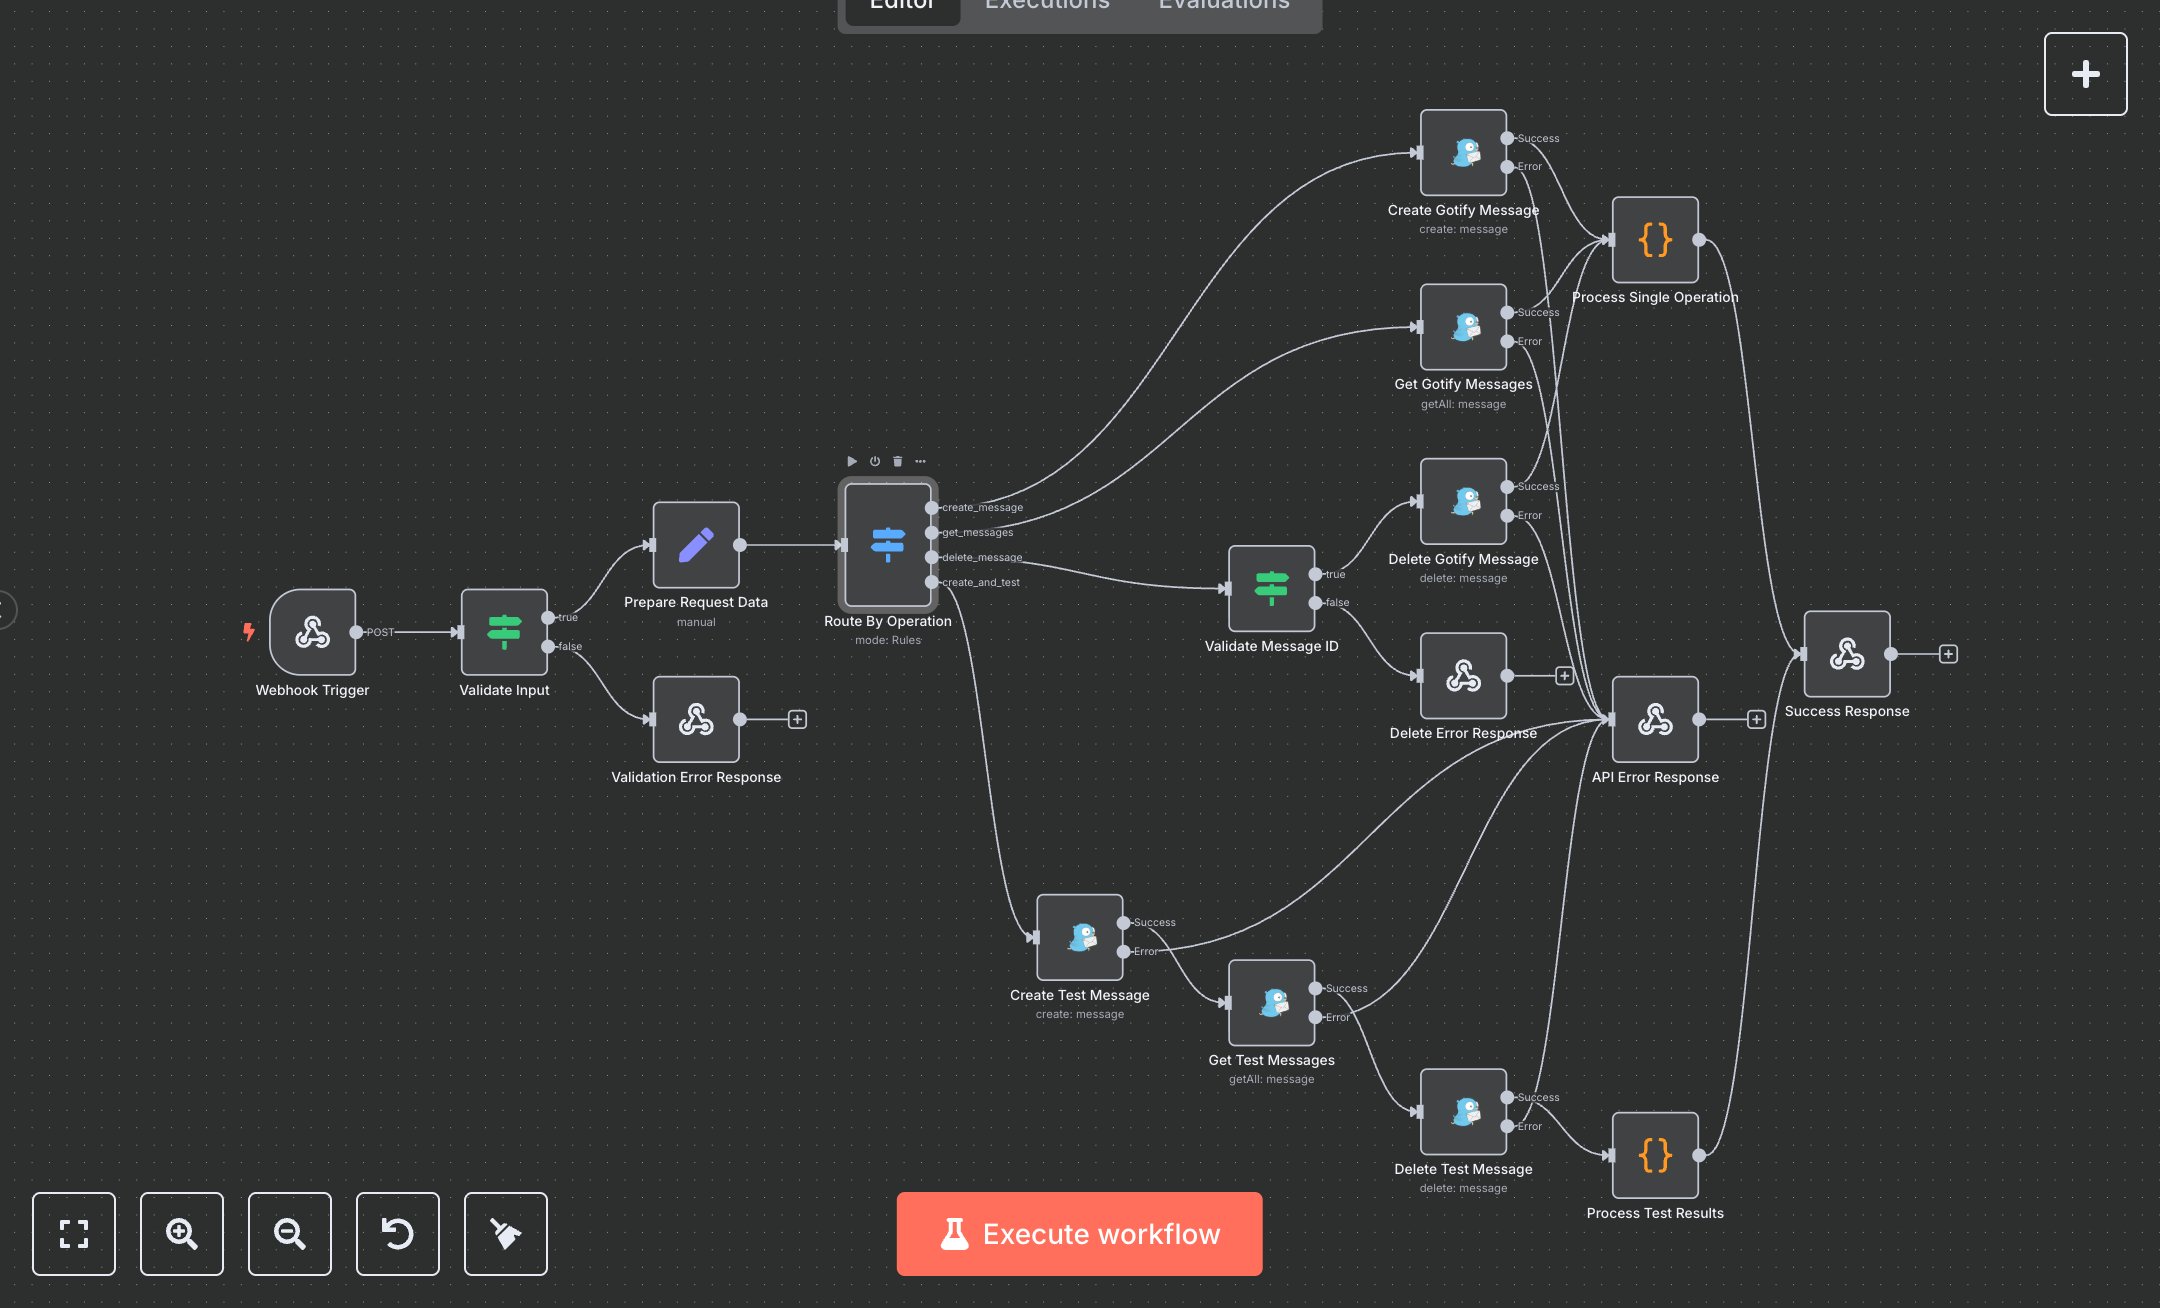Click the zoom in magnifier icon

tap(182, 1234)
